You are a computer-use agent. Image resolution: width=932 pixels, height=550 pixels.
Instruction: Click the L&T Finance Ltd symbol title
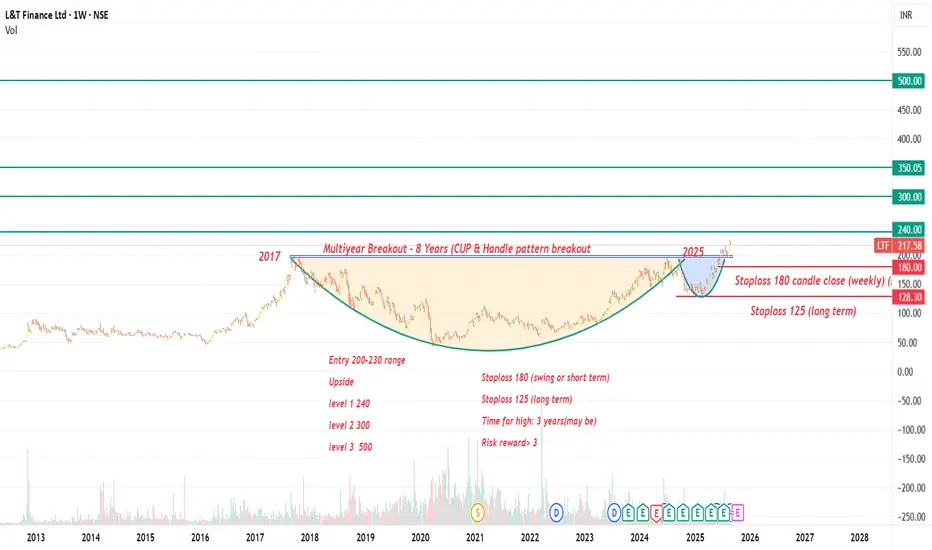click(x=57, y=15)
